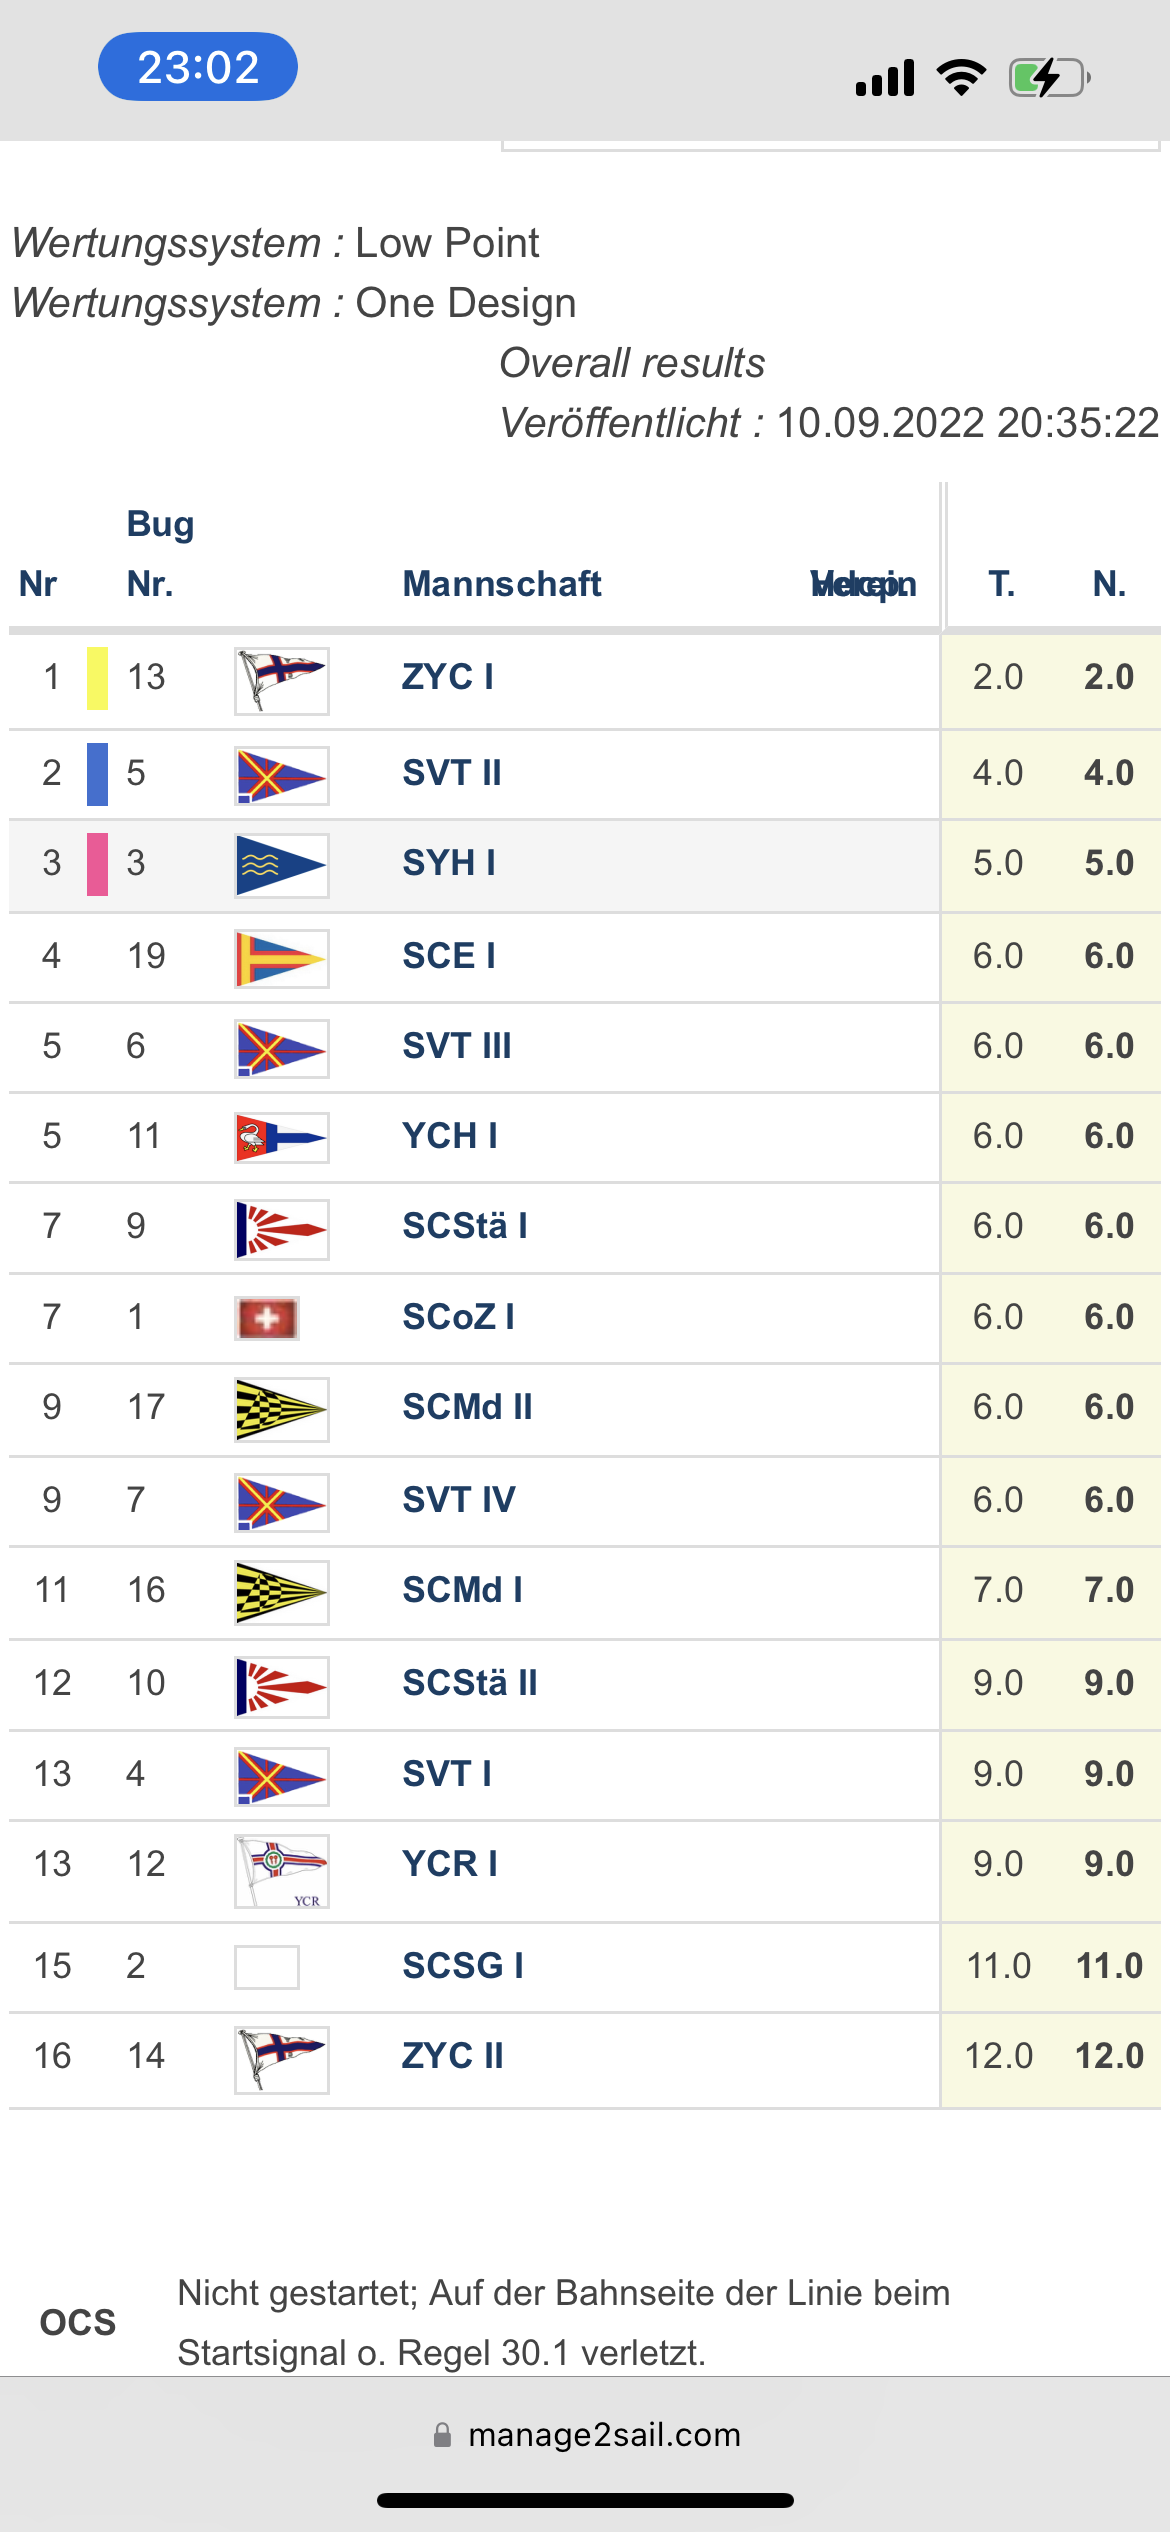The width and height of the screenshot is (1170, 2532).
Task: Tap the 23:02 status bar time pill
Action: pyautogui.click(x=198, y=67)
